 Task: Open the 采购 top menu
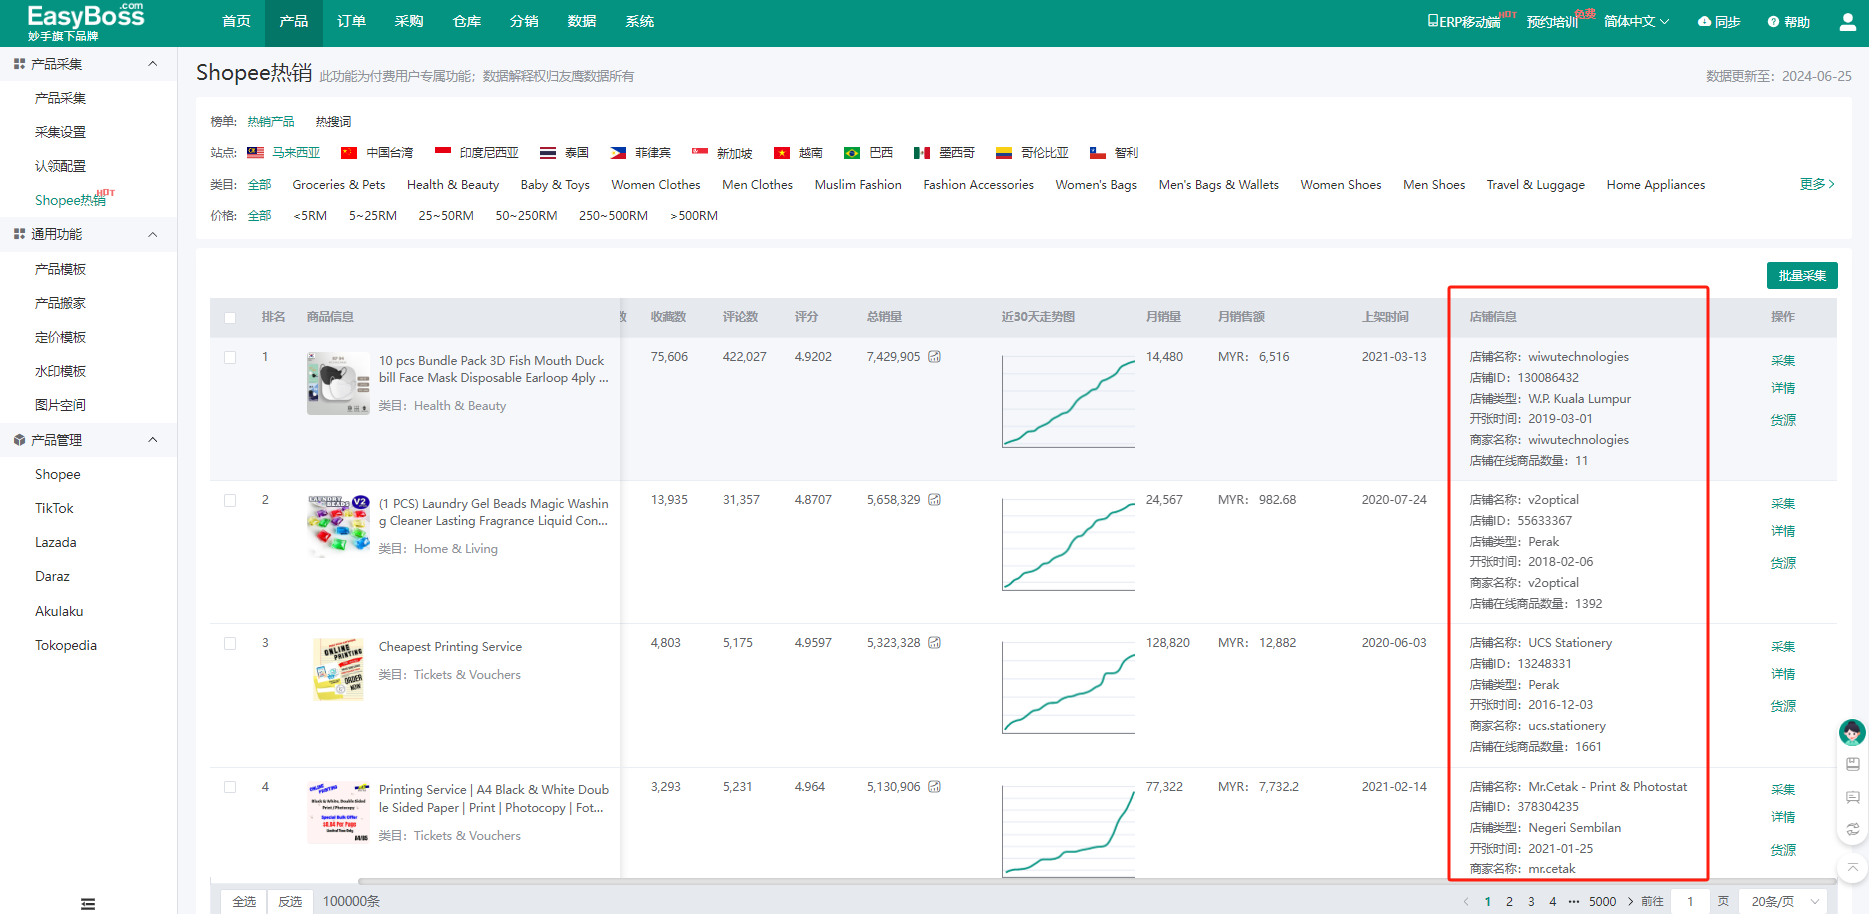[x=409, y=21]
